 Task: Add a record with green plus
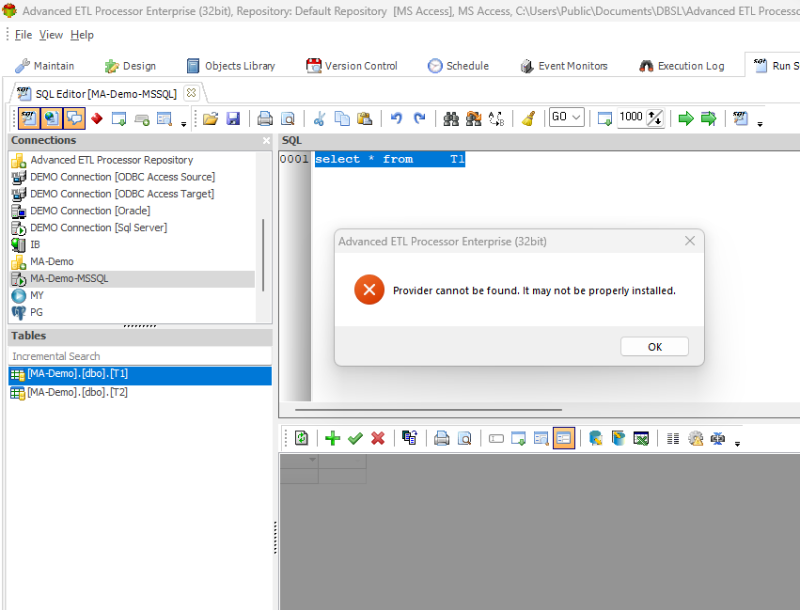tap(333, 438)
